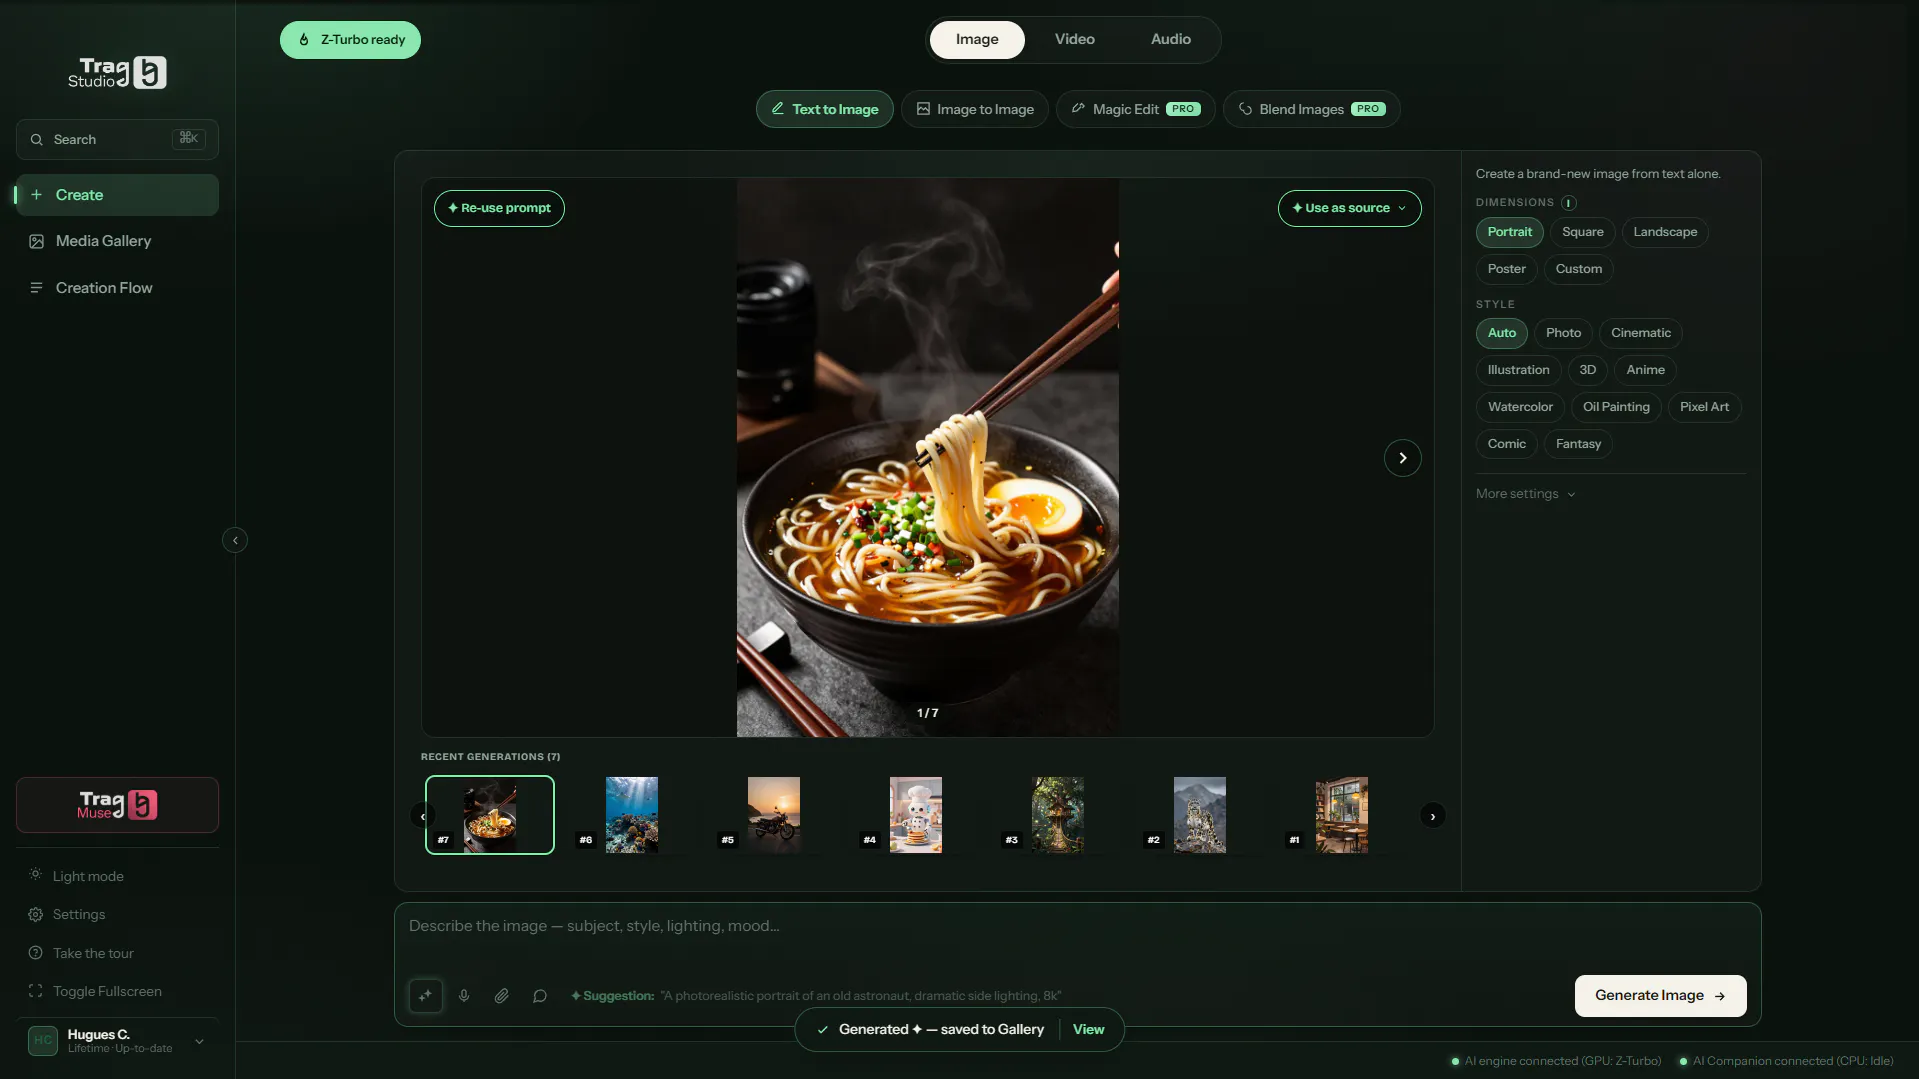Click the dimensions info icon
The image size is (1919, 1079).
point(1569,203)
